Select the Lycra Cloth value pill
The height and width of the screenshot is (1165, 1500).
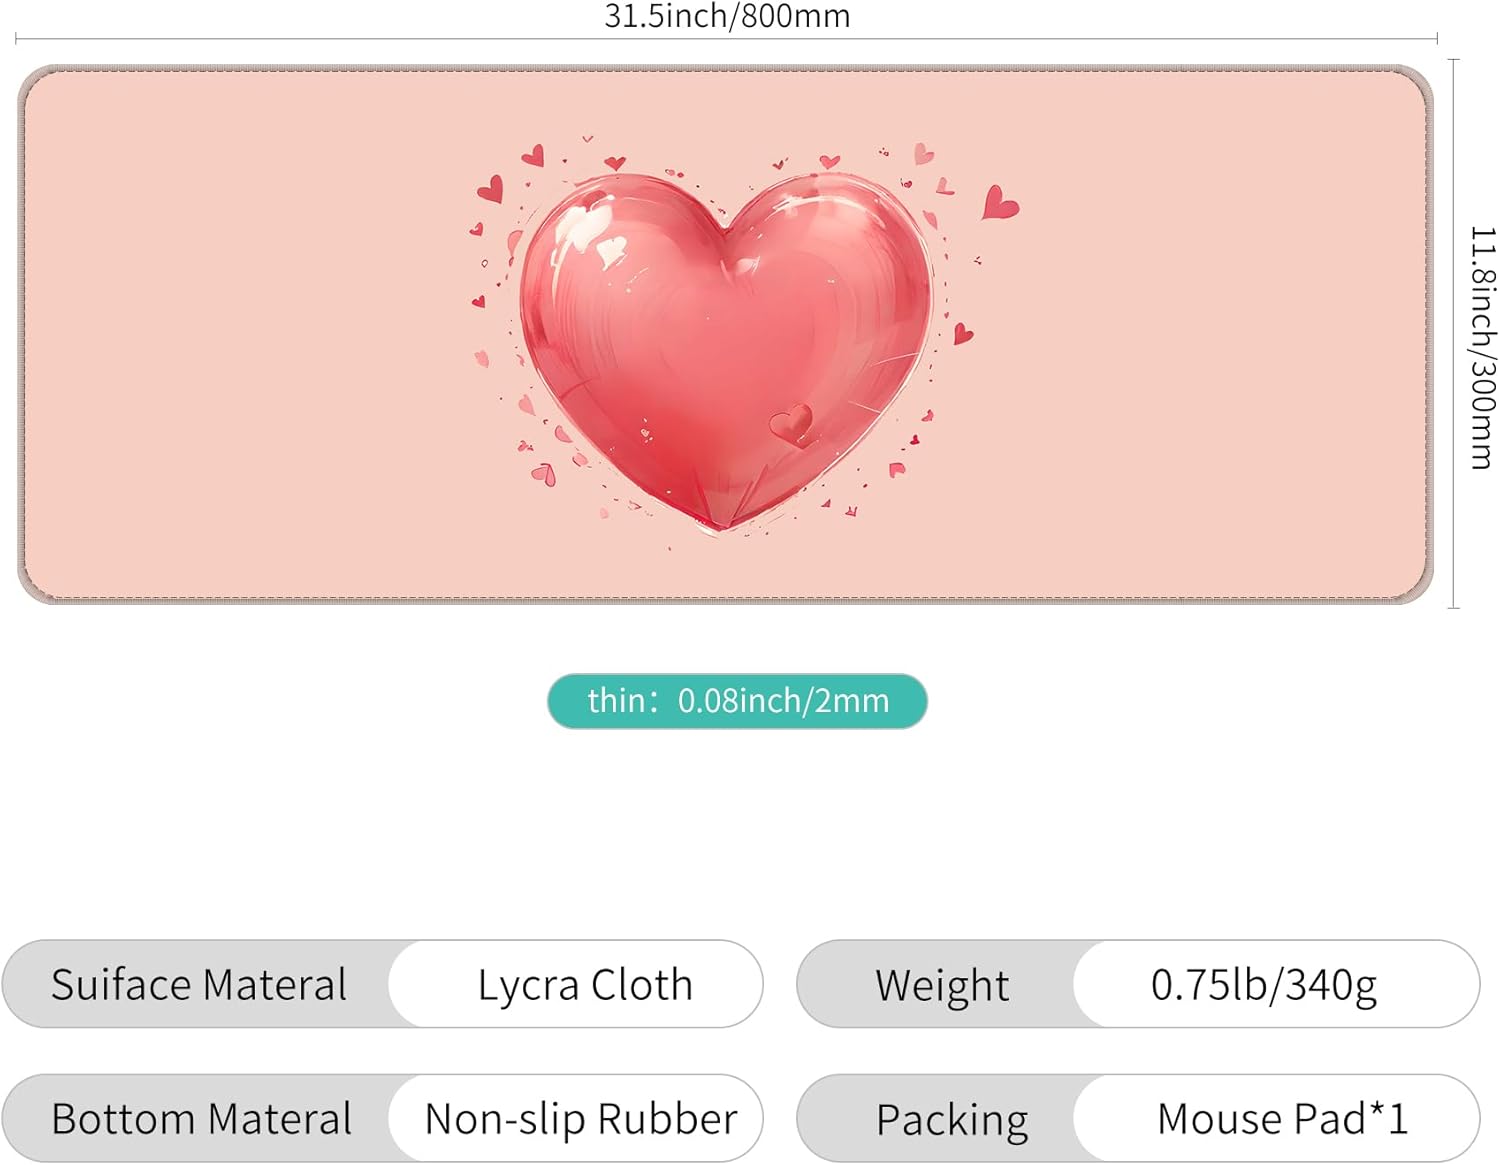click(576, 984)
